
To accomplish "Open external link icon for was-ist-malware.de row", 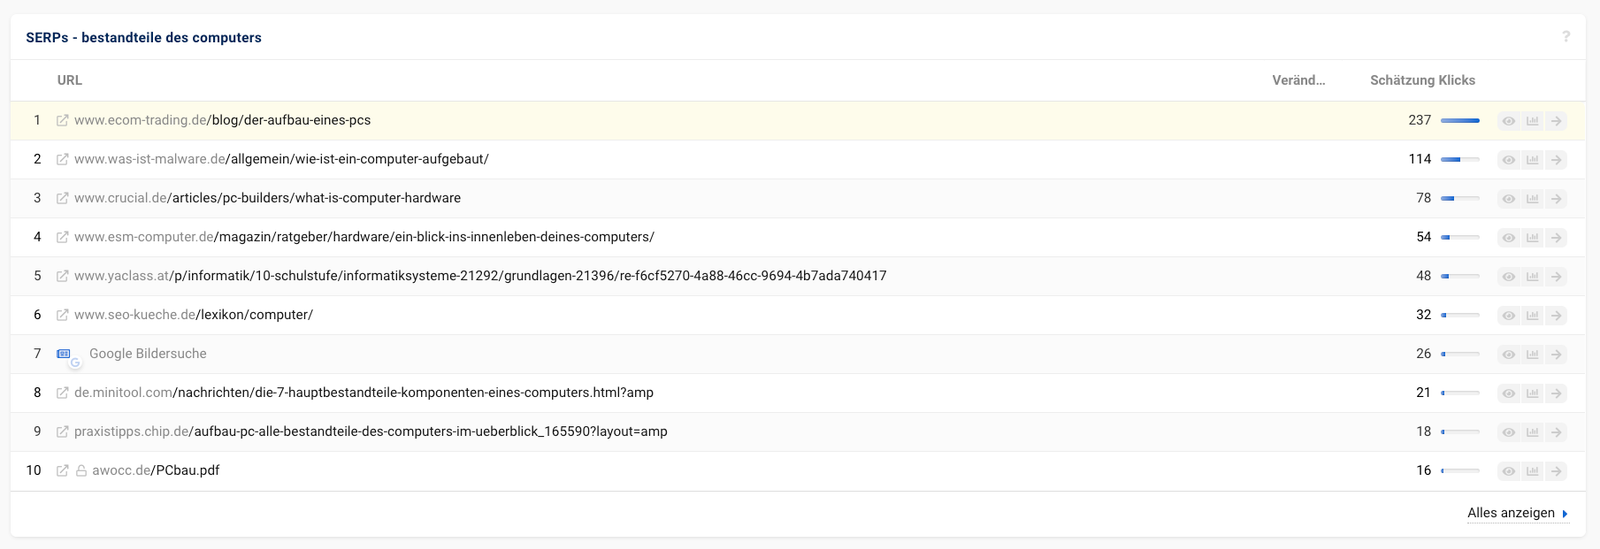I will [62, 160].
